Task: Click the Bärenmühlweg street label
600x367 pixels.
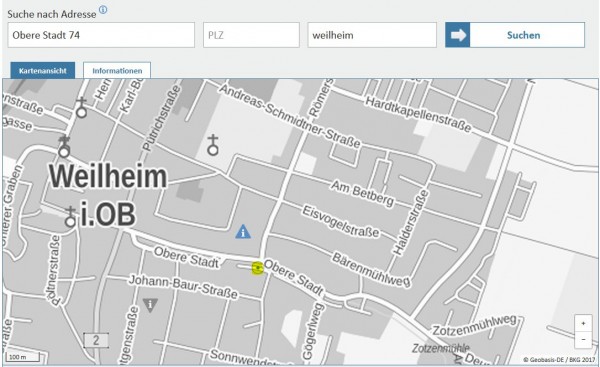Action: (x=371, y=269)
